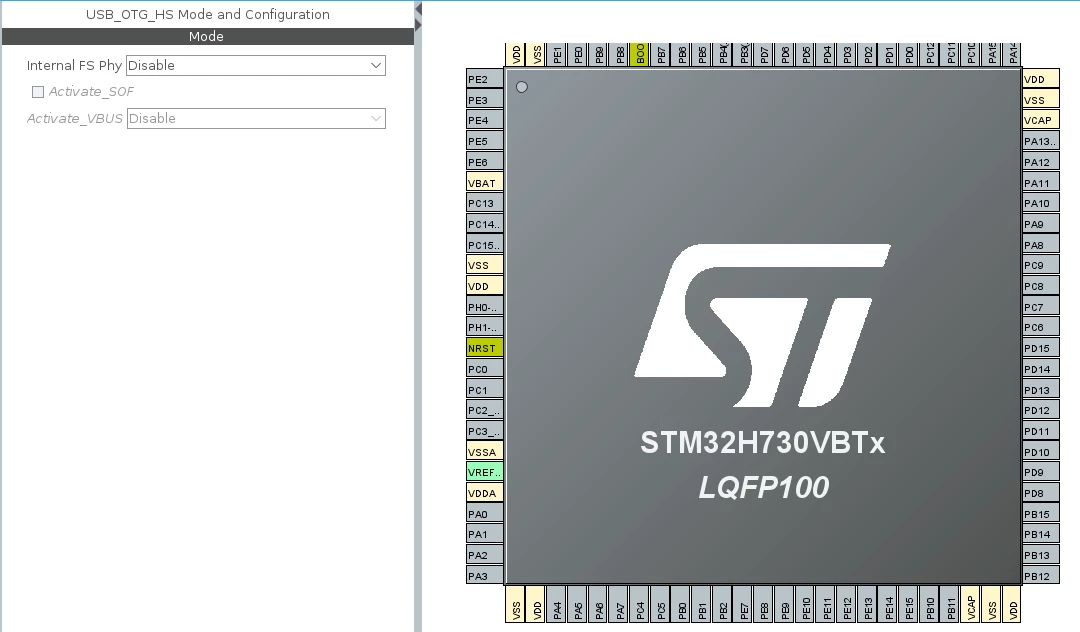Viewport: 1080px width, 632px height.
Task: Click pin PB7 on the top edge
Action: (x=661, y=54)
